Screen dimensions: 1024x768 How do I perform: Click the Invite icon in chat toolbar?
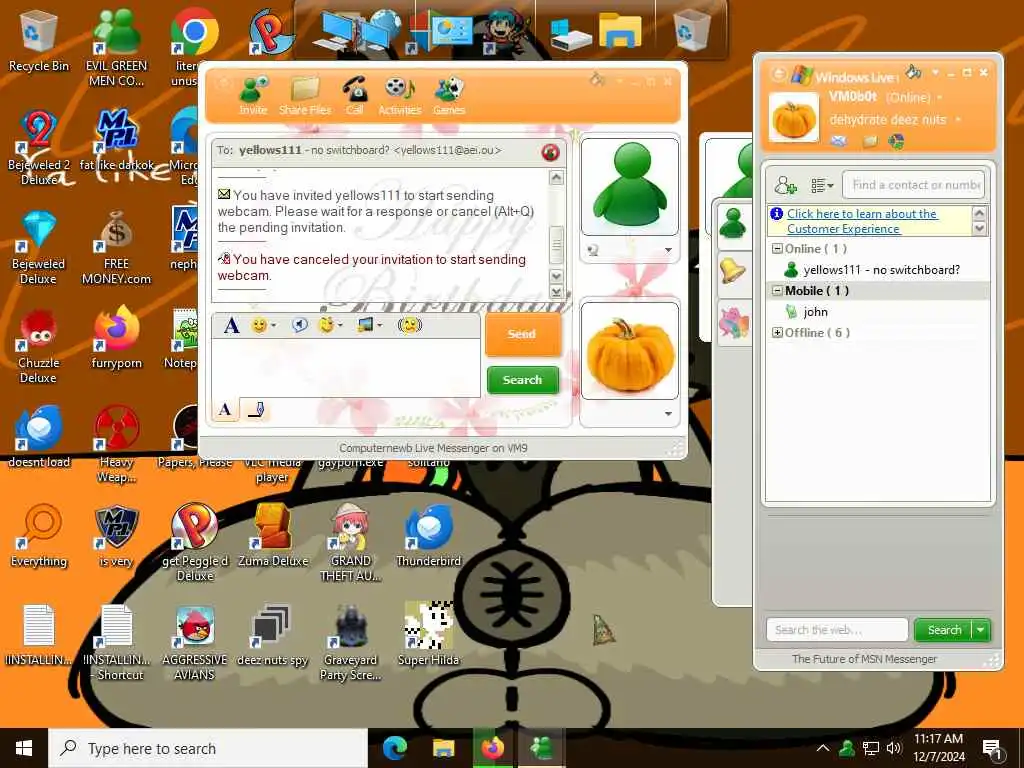coord(253,95)
